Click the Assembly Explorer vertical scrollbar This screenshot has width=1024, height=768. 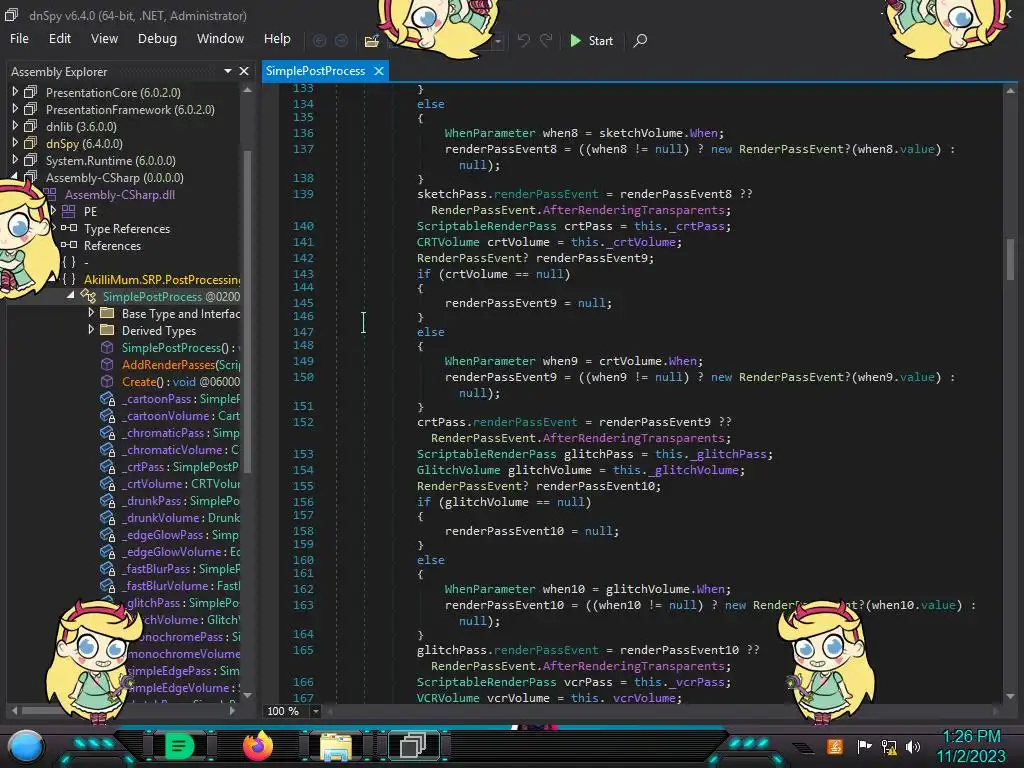[x=248, y=311]
